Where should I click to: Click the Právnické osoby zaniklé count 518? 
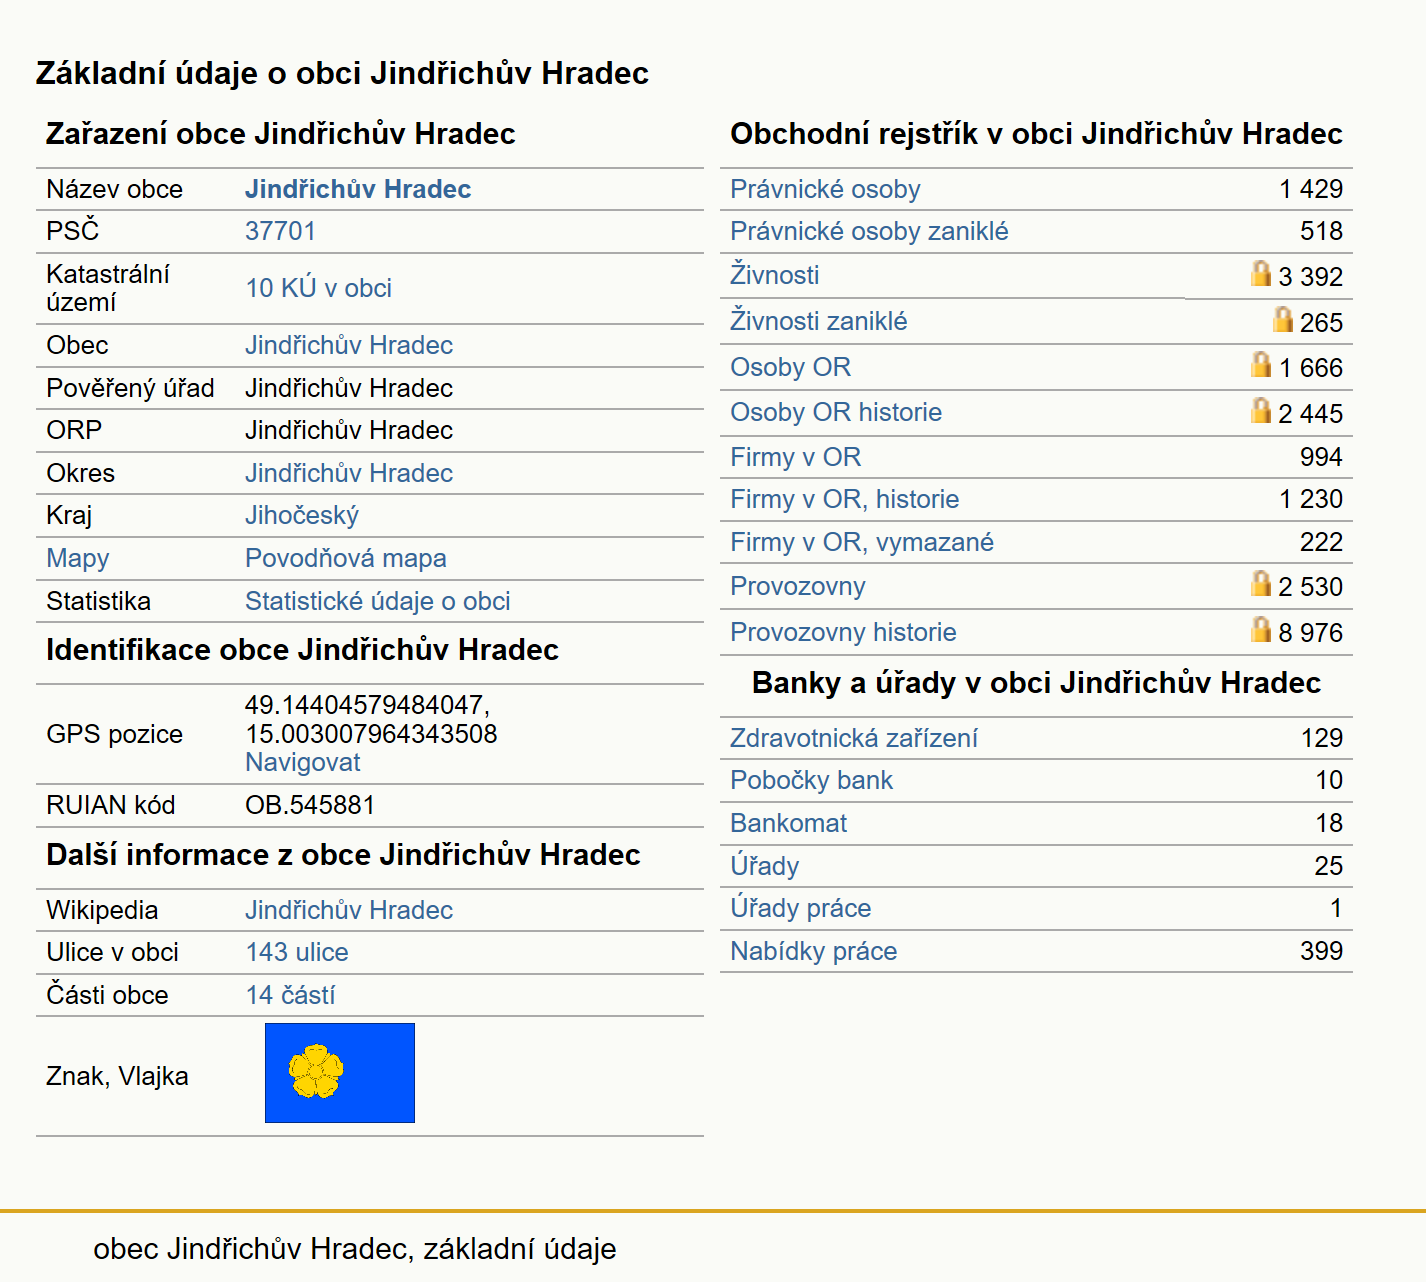pyautogui.click(x=1321, y=231)
